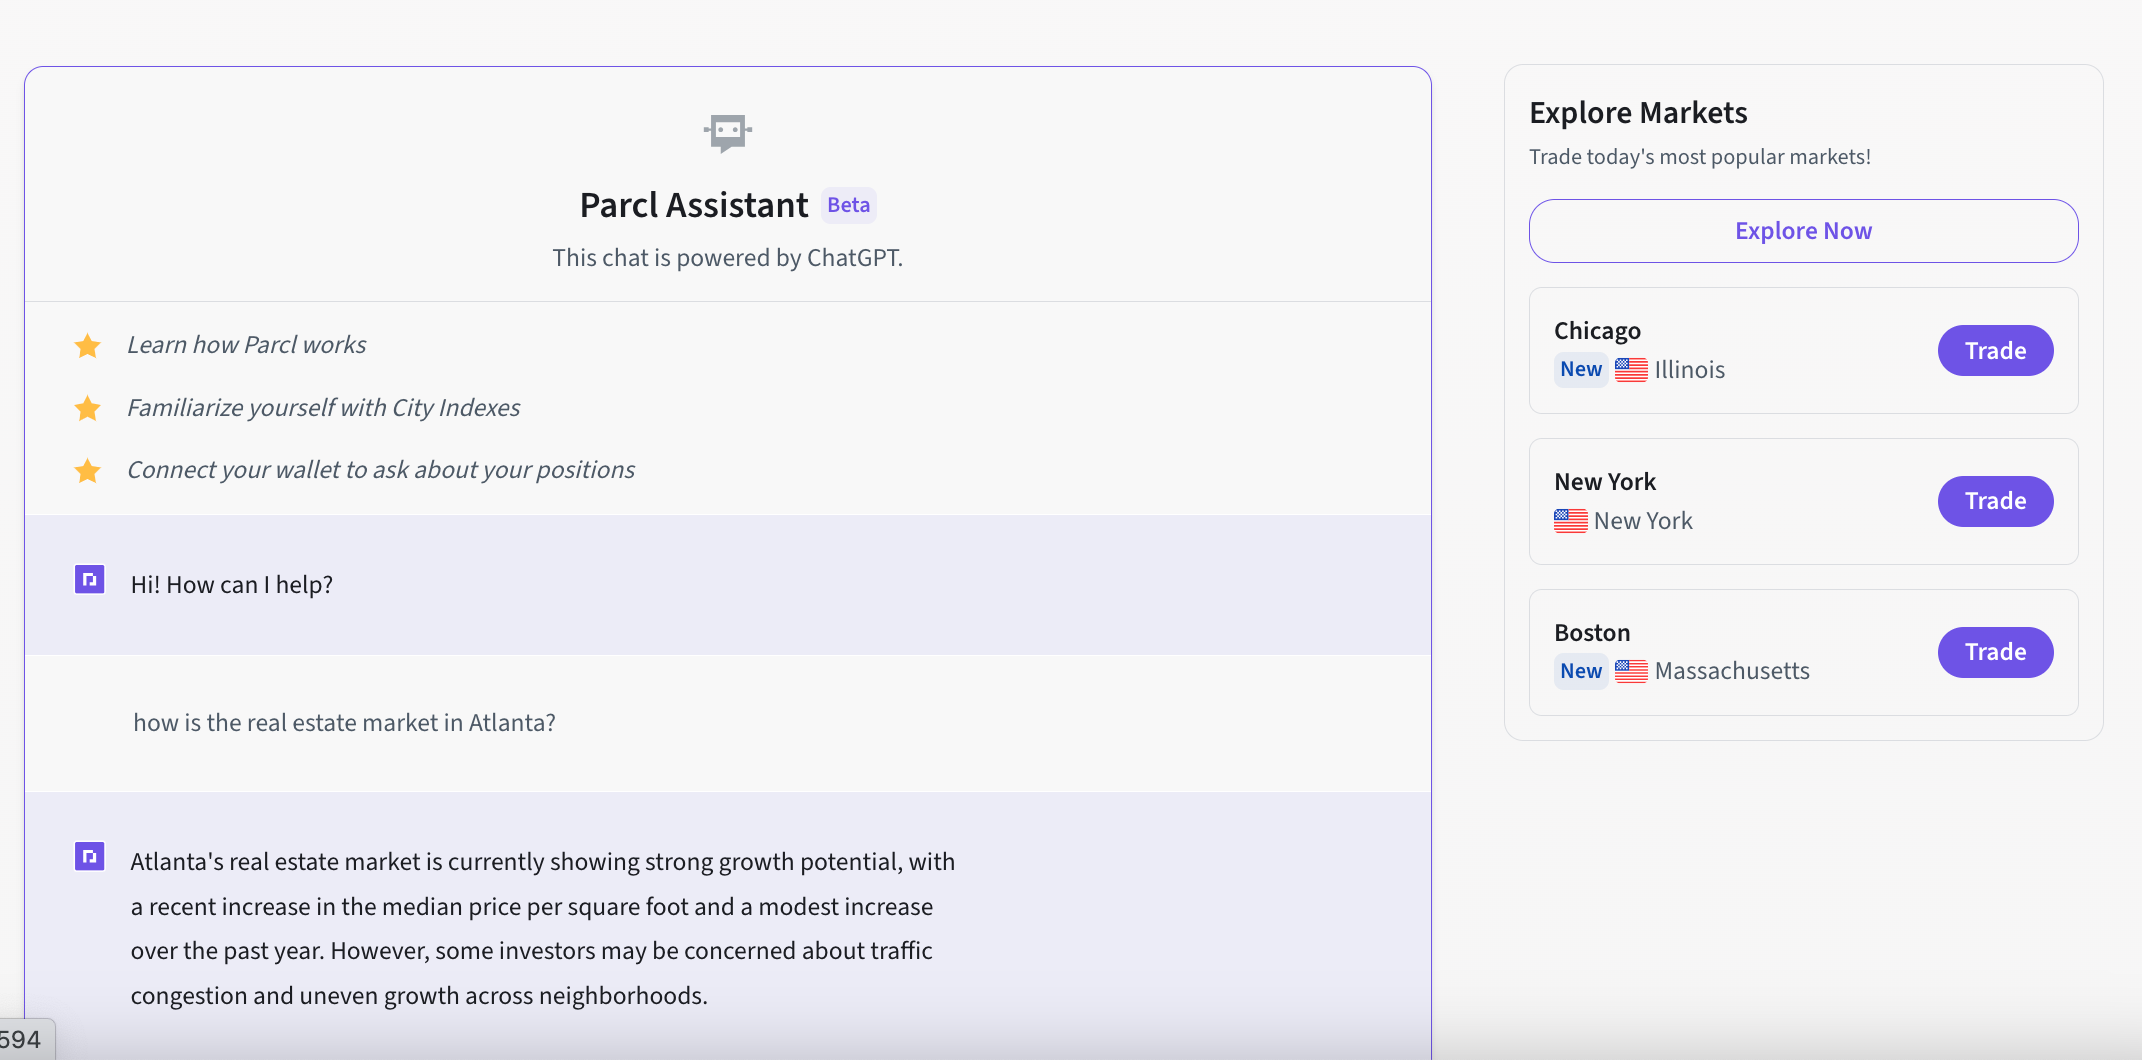Click the assistant's reply about Atlanta's real estate market
The width and height of the screenshot is (2142, 1060).
pos(543,929)
